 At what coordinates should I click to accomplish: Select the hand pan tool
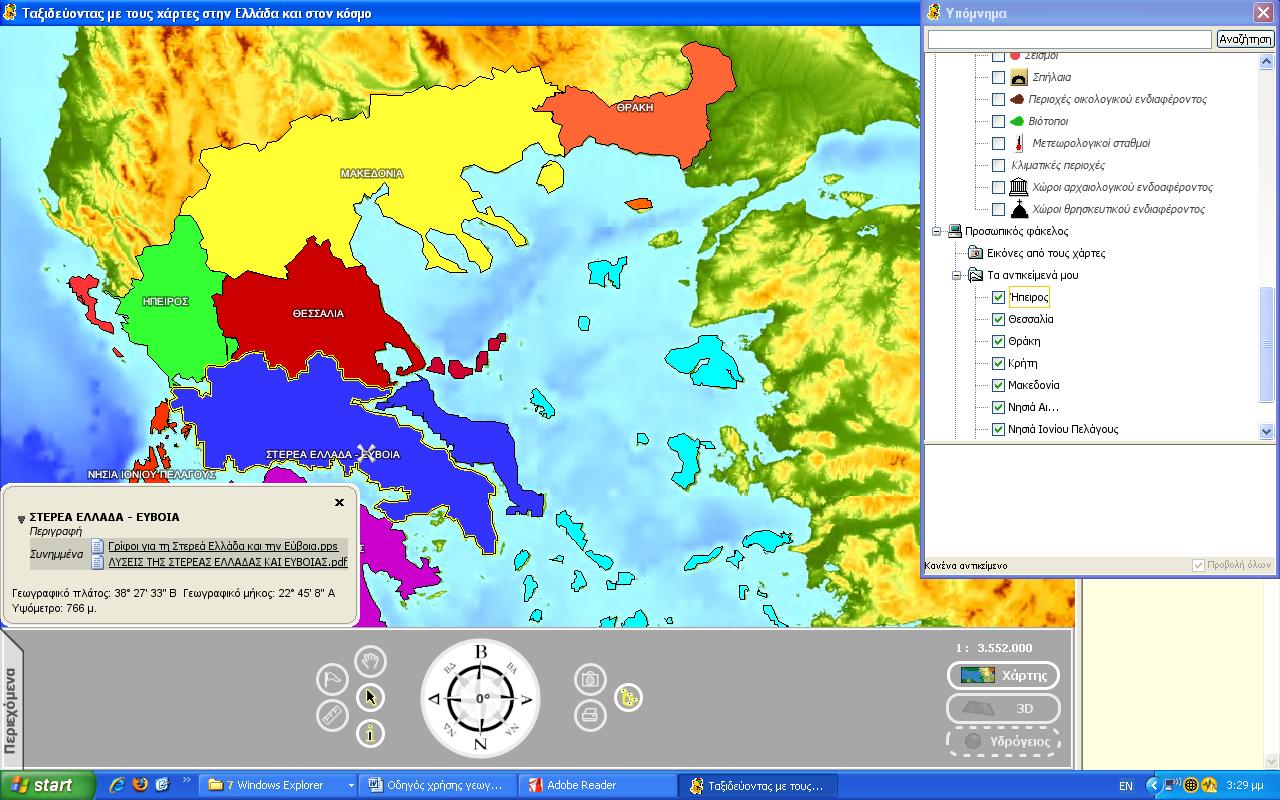pos(371,661)
